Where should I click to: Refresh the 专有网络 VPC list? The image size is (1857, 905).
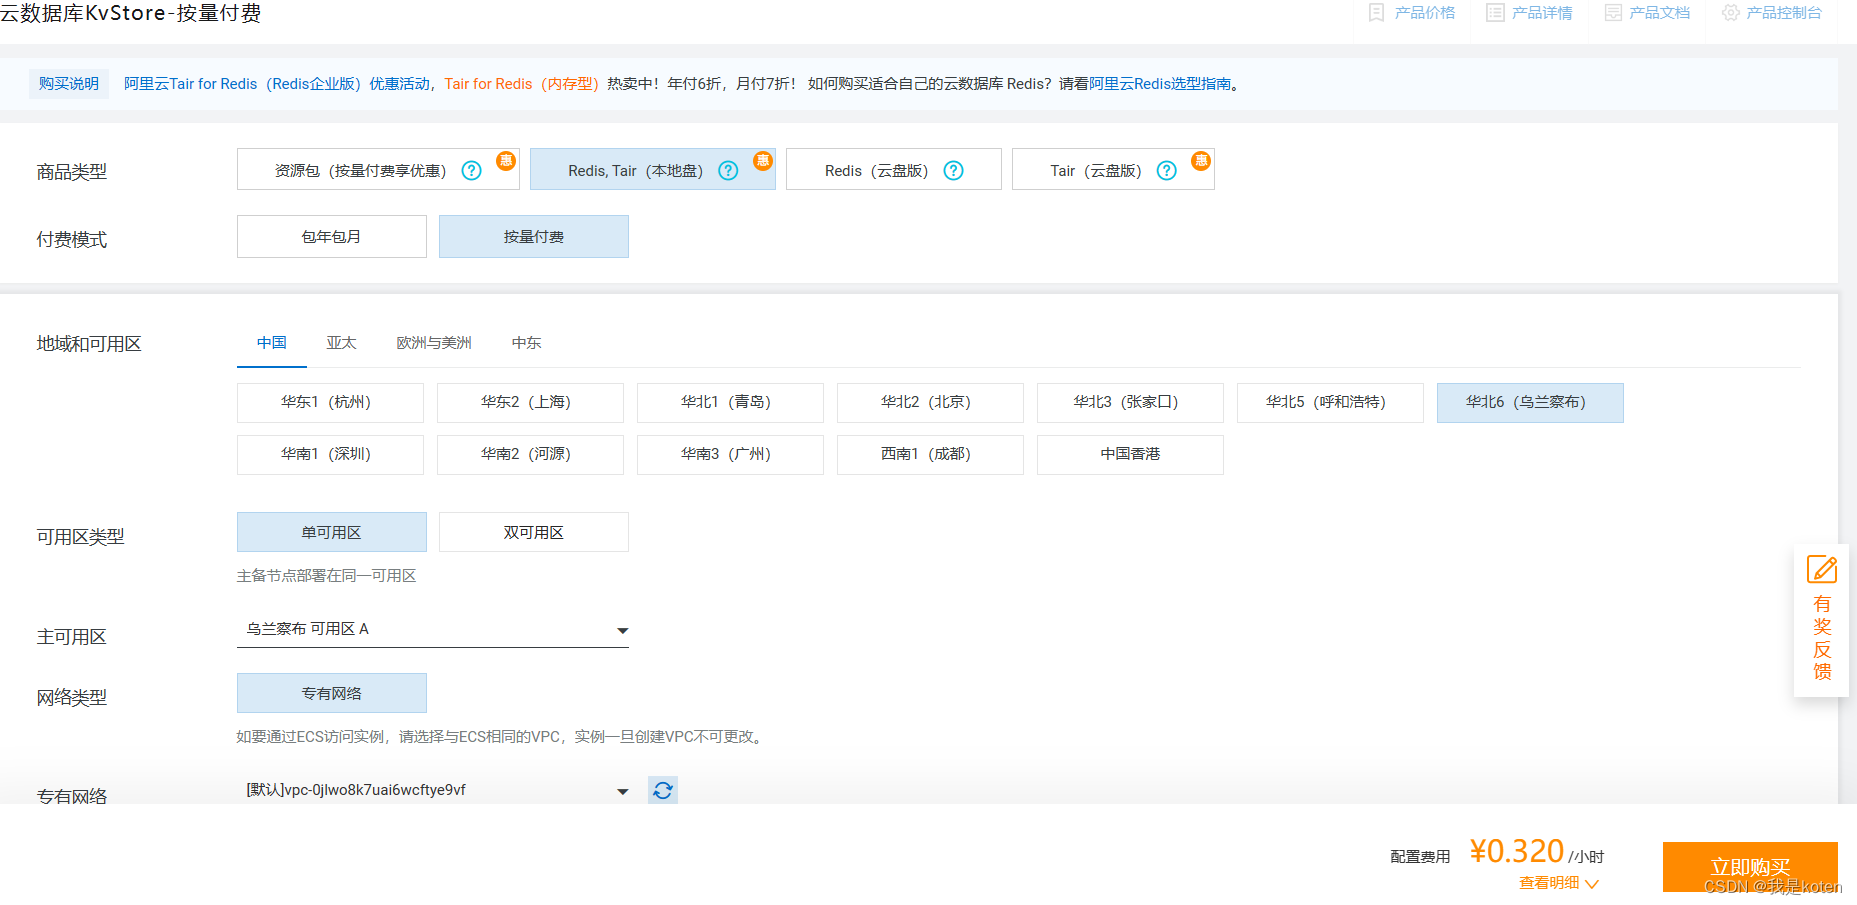coord(662,791)
